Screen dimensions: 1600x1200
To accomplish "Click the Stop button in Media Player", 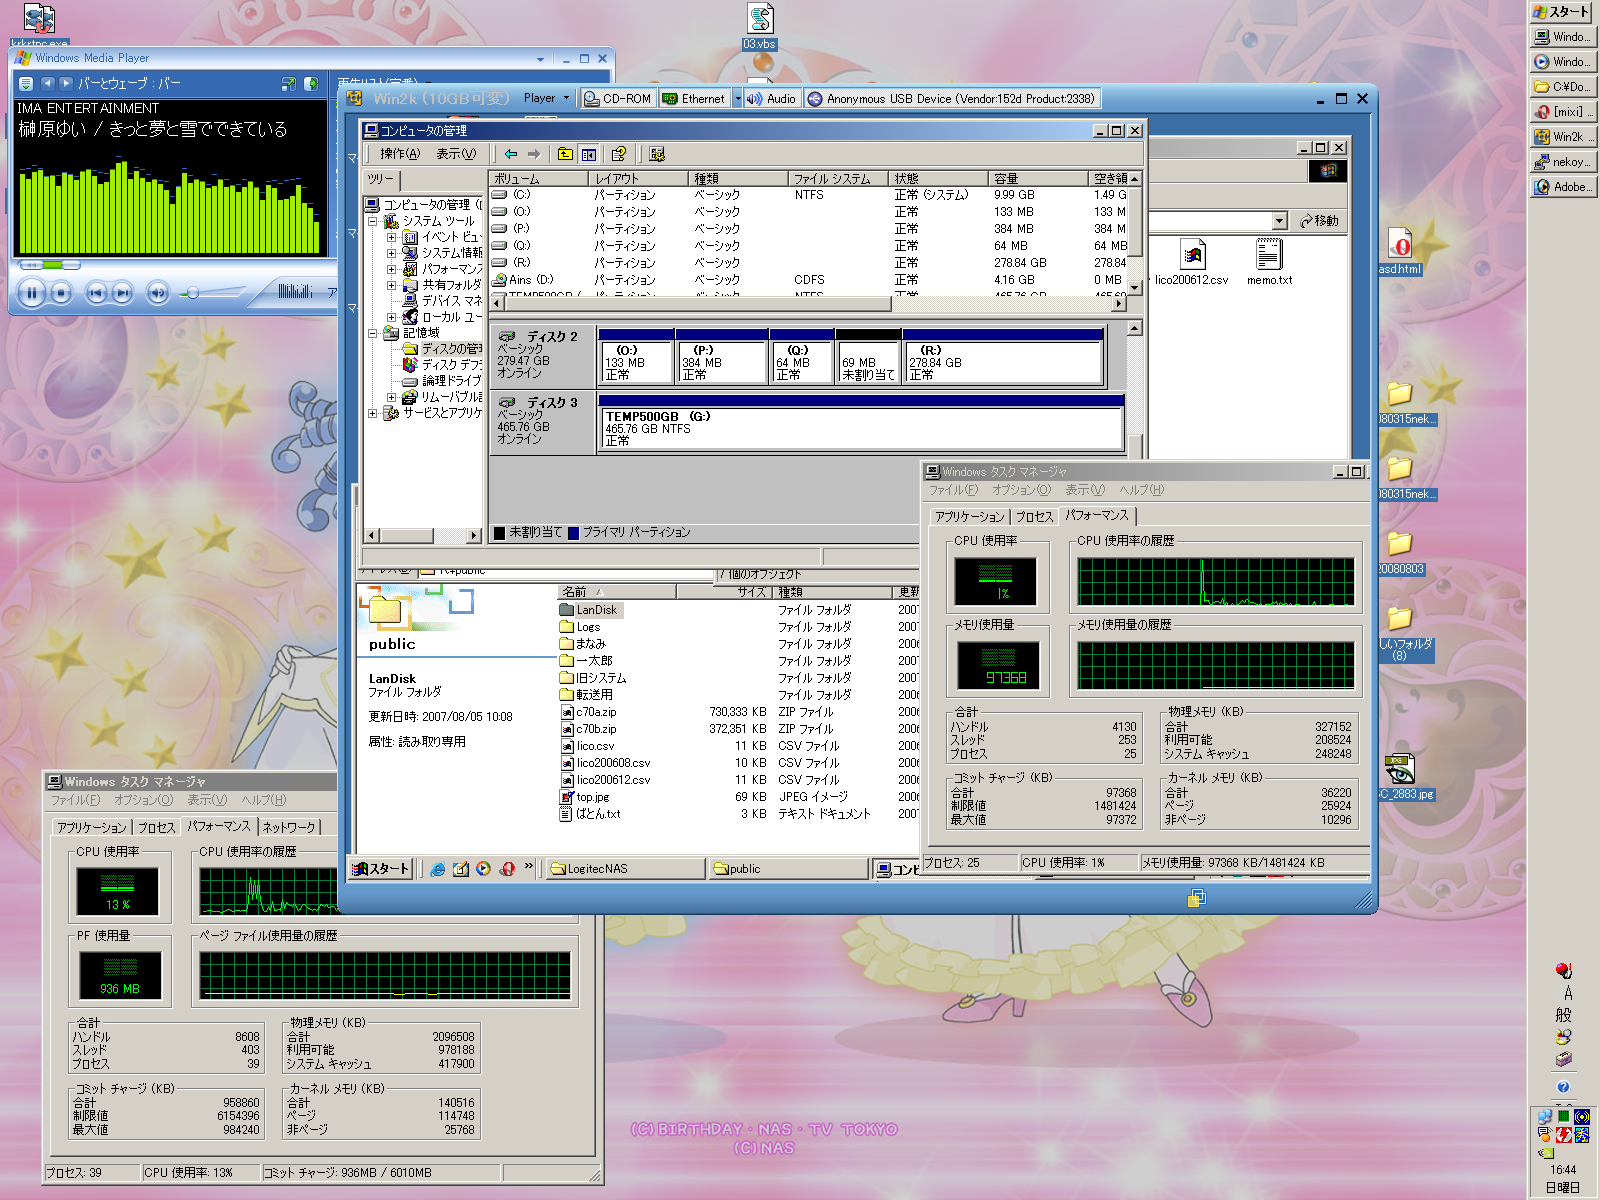I will (x=61, y=293).
